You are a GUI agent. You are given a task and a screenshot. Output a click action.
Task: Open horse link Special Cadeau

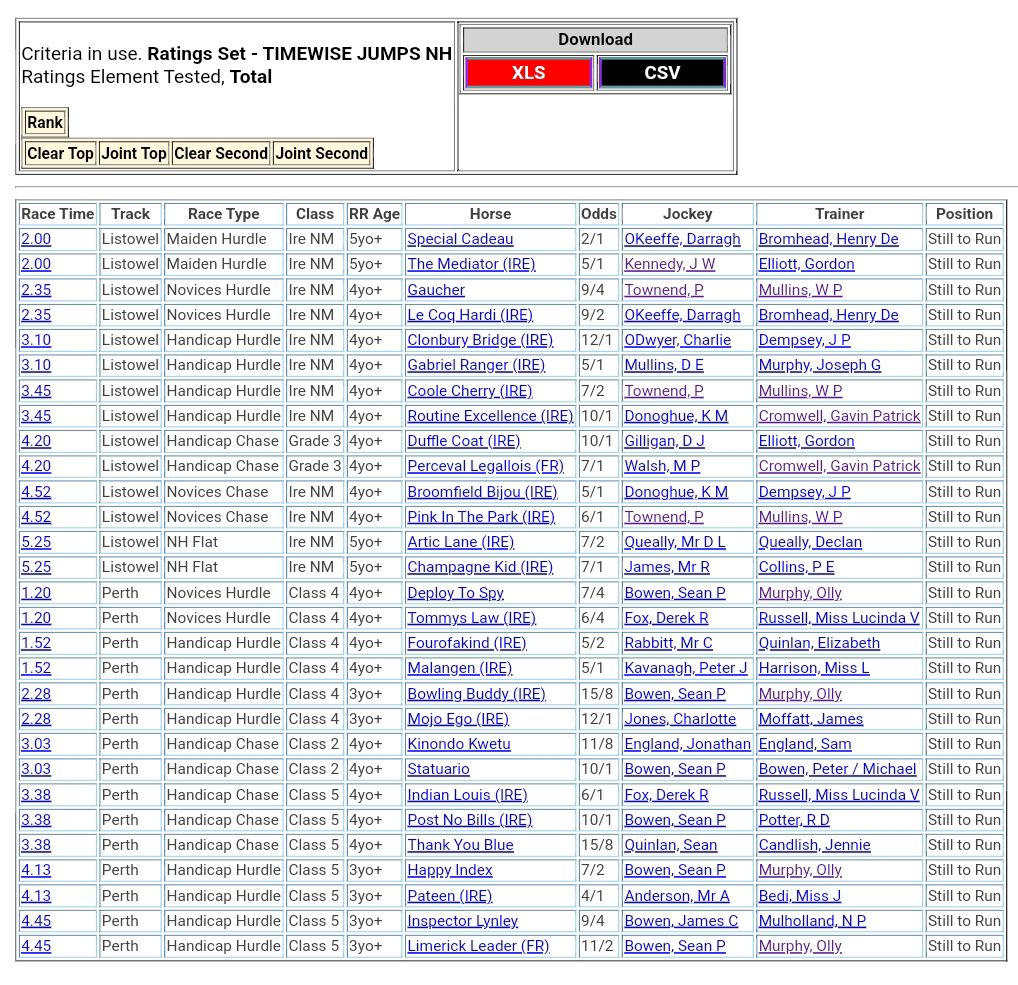pos(460,239)
